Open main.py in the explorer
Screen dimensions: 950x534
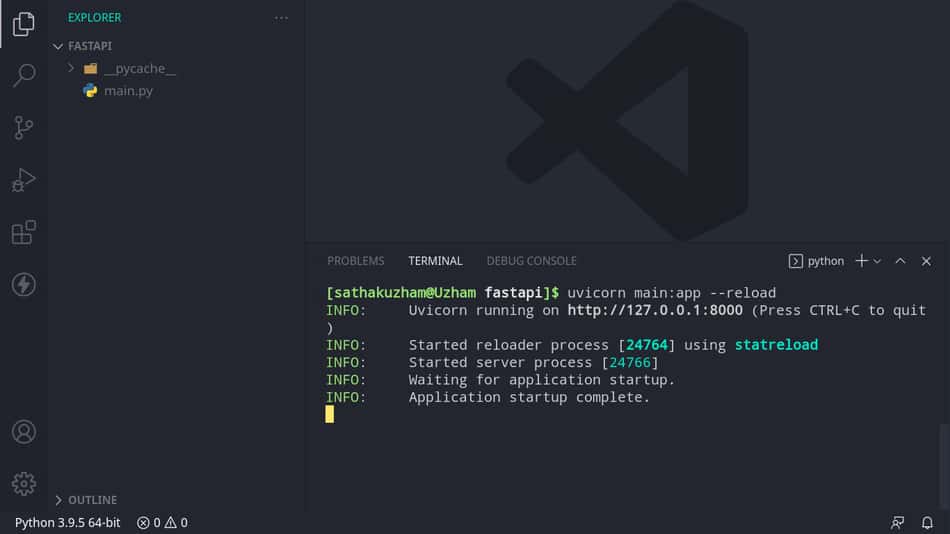point(128,91)
